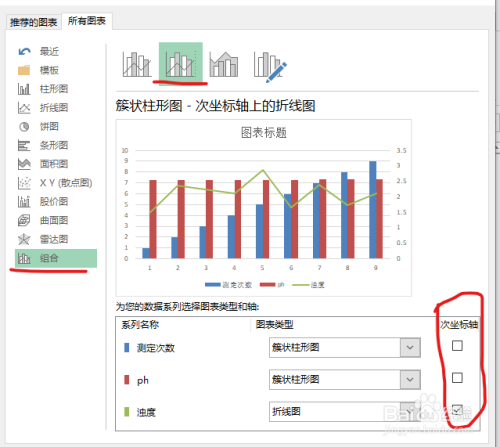Choose the stacked area with clustered column icon
500x447 pixels.
(224, 64)
